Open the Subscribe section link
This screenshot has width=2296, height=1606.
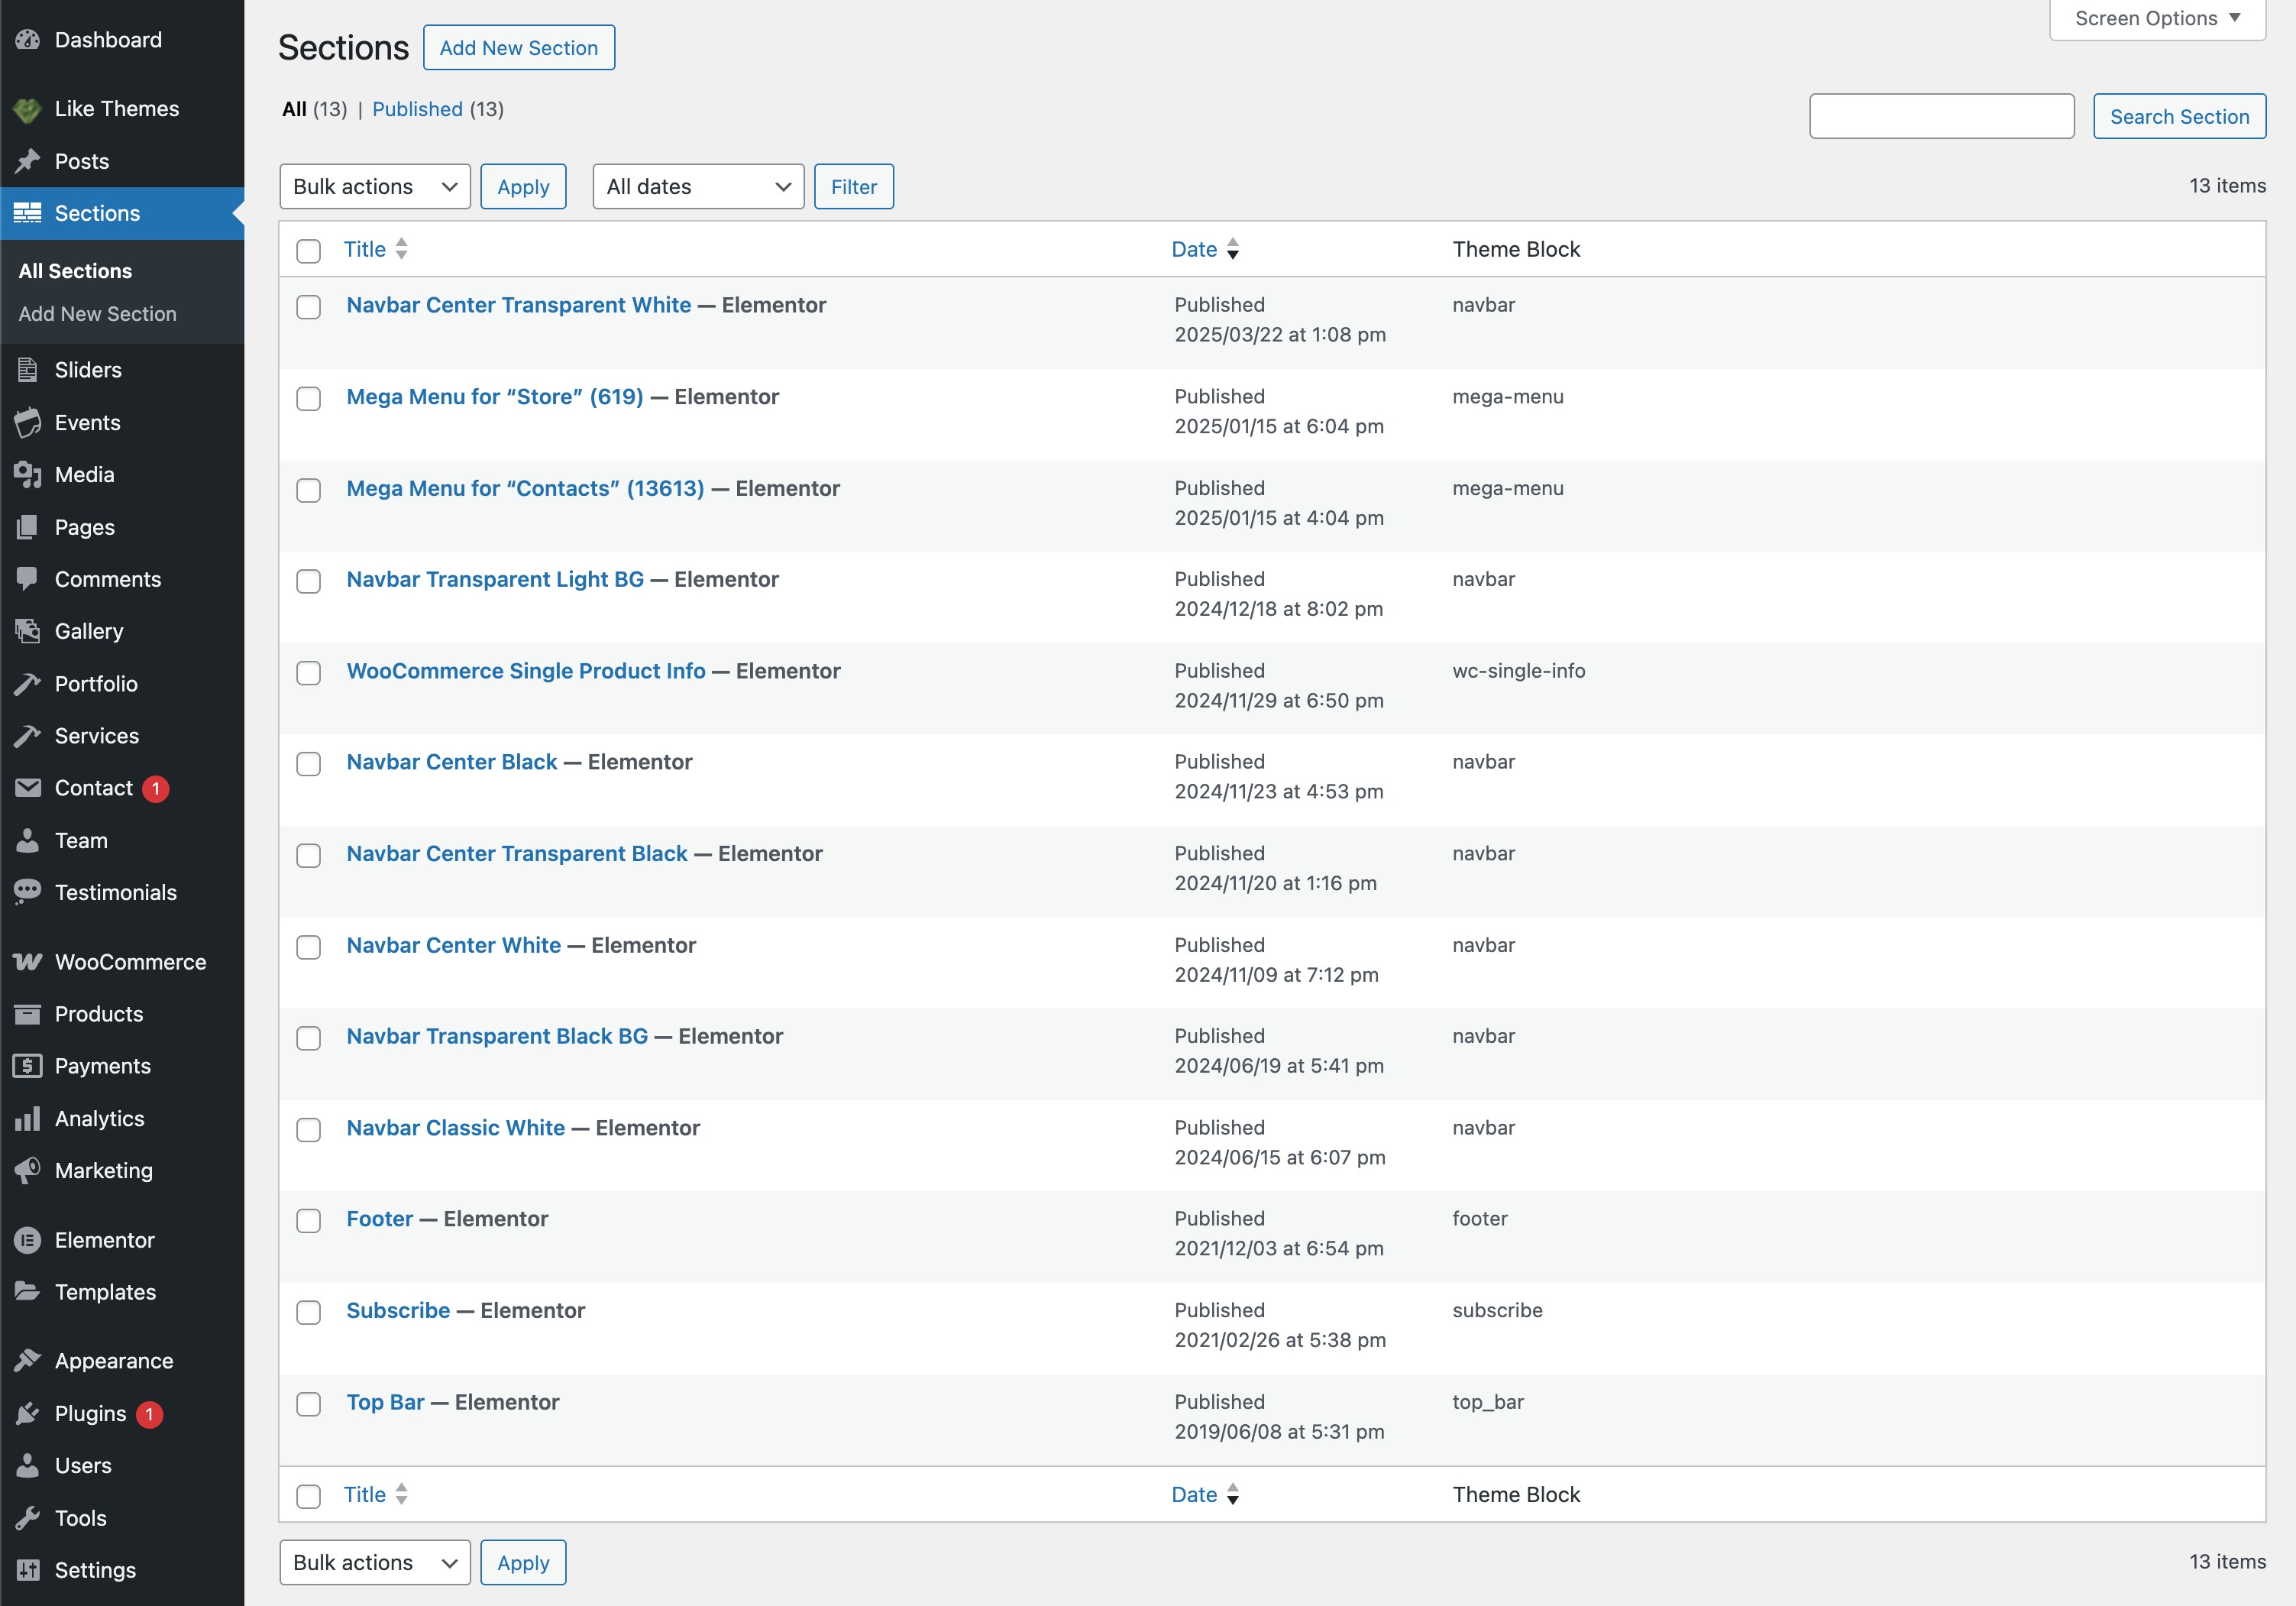398,1310
